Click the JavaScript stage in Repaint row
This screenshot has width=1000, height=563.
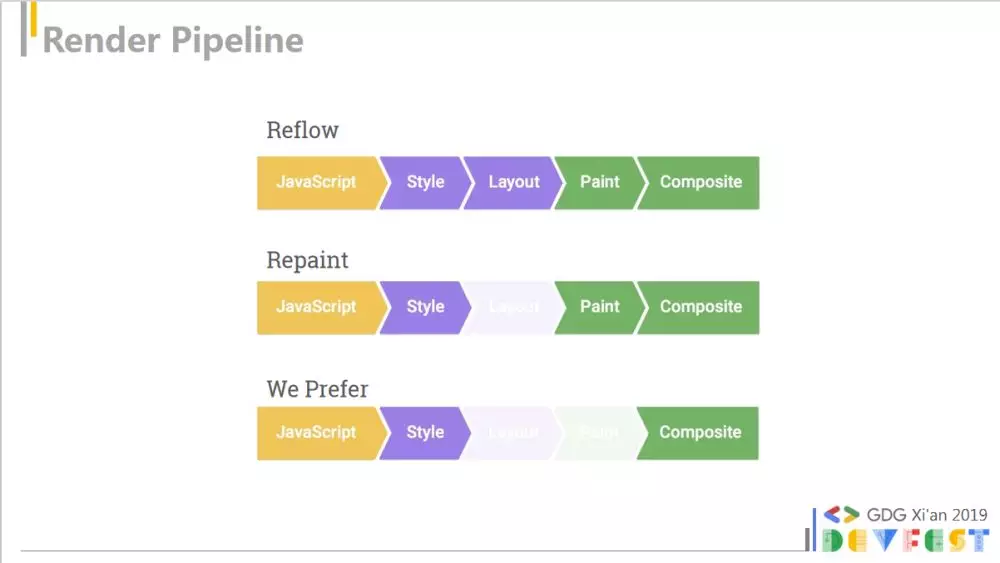coord(319,307)
